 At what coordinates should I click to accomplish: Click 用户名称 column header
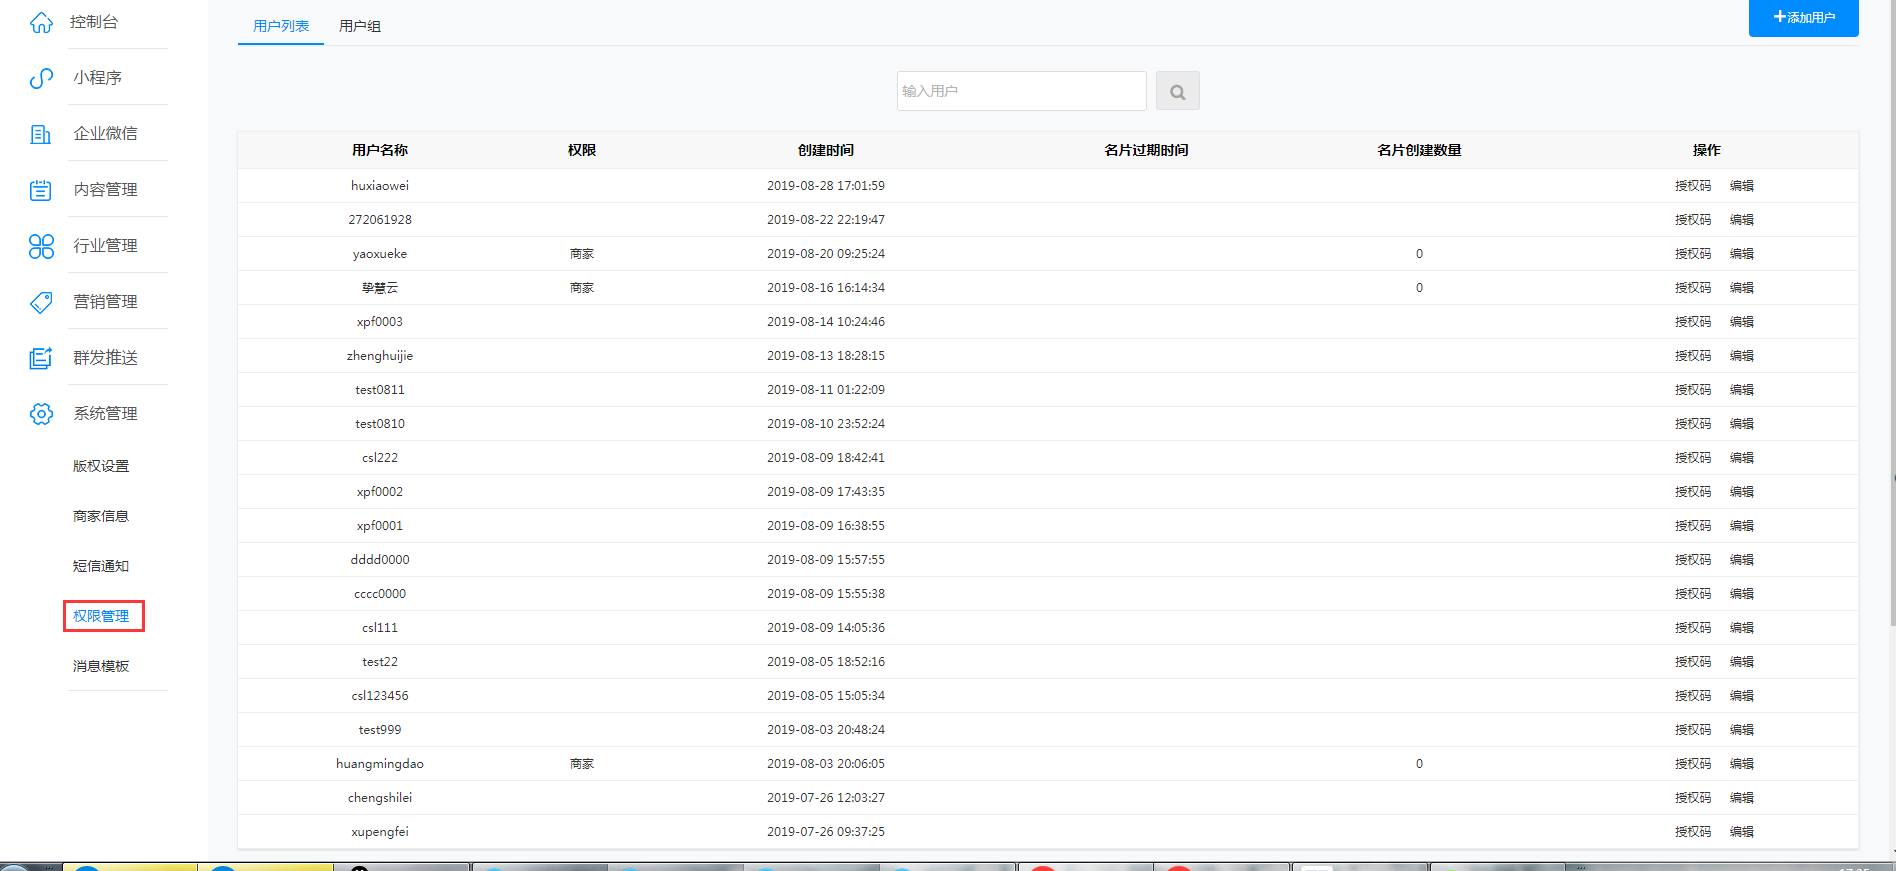(380, 150)
